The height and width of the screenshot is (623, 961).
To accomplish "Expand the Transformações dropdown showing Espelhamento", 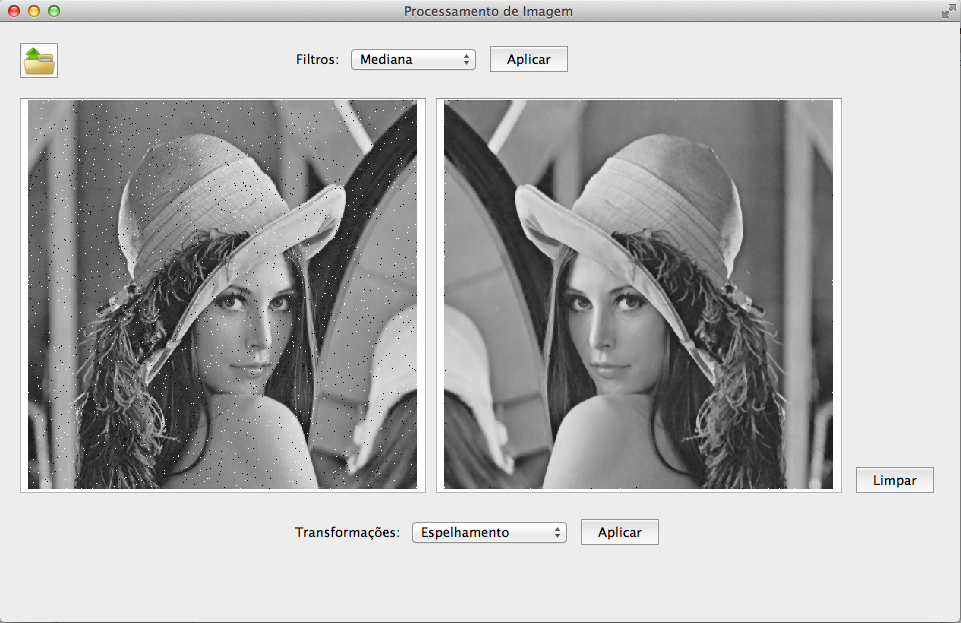I will pyautogui.click(x=489, y=532).
